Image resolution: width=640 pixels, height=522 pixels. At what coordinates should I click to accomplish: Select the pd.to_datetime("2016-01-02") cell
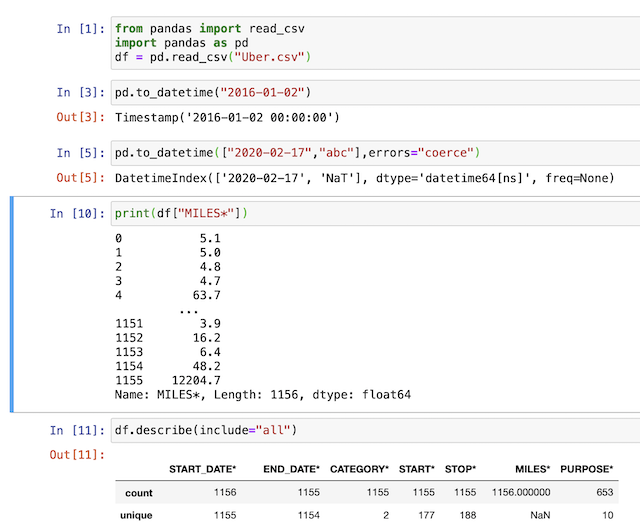click(x=376, y=93)
